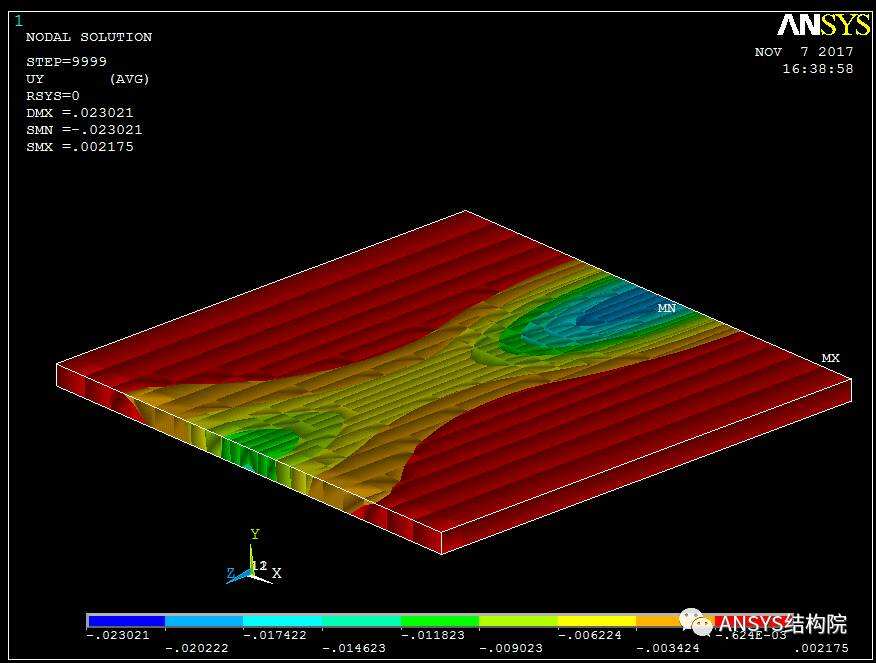The height and width of the screenshot is (663, 876).
Task: Click legend value -.023021
Action: (118, 635)
